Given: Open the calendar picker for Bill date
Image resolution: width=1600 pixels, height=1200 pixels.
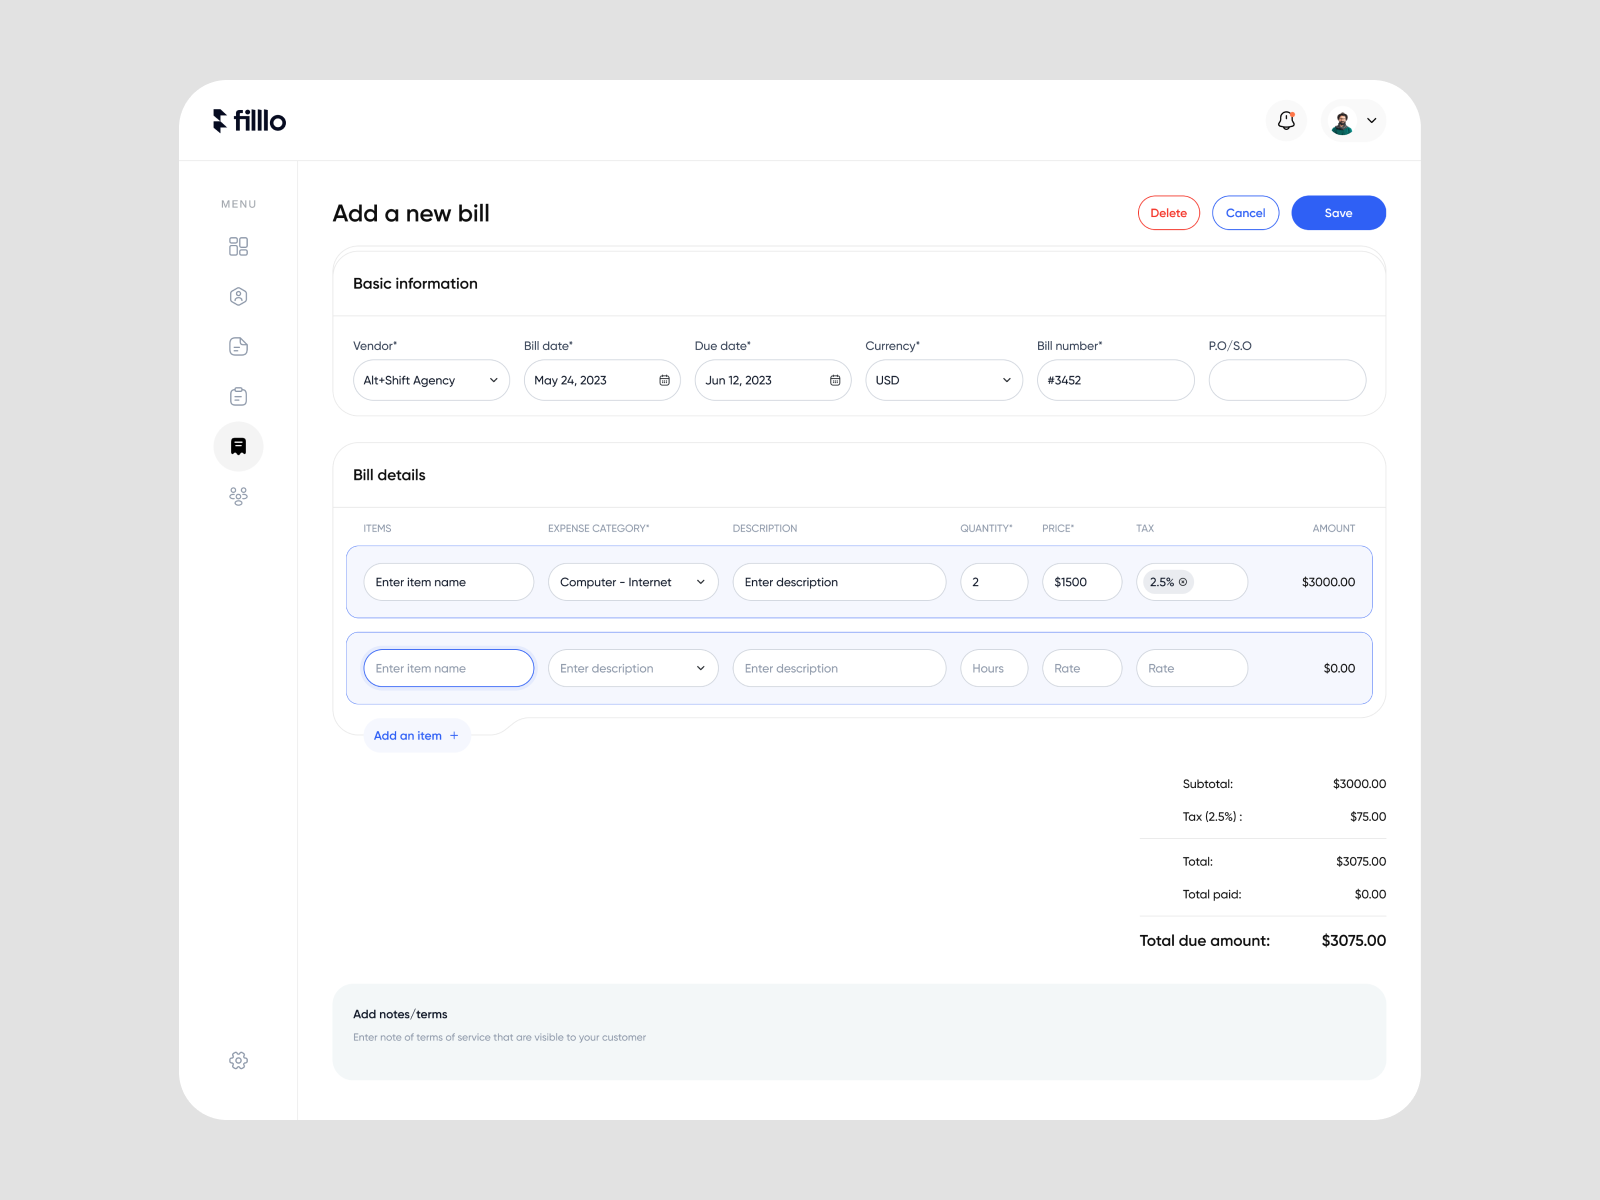Looking at the screenshot, I should coord(663,380).
